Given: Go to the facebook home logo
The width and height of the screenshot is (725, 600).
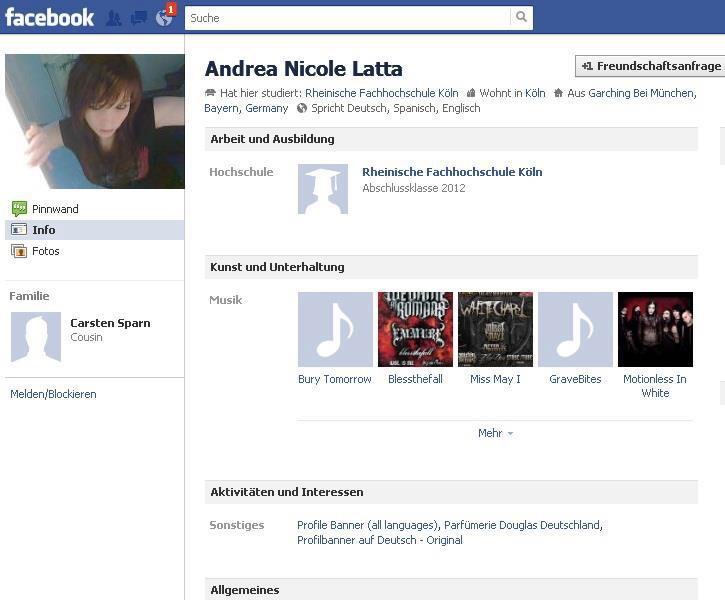Looking at the screenshot, I should coord(49,18).
